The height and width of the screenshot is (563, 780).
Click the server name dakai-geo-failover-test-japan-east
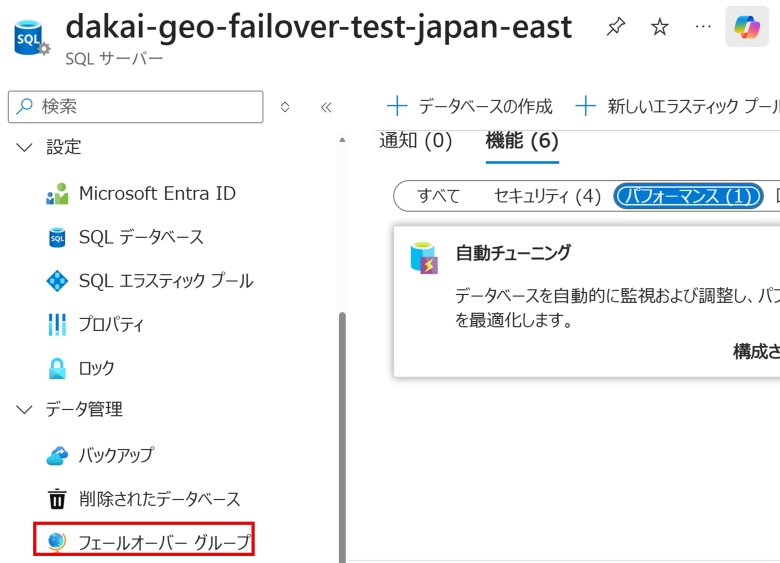pyautogui.click(x=319, y=27)
